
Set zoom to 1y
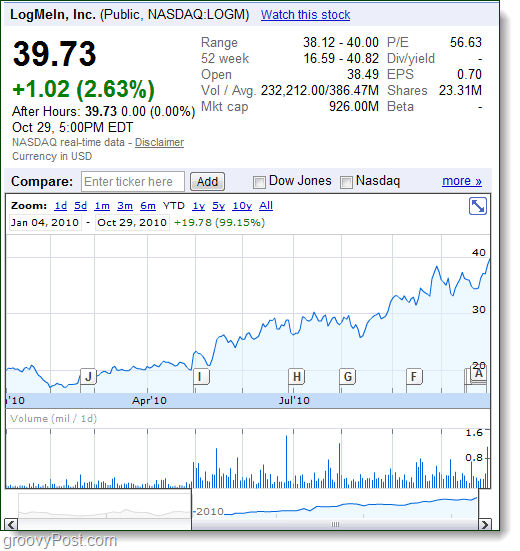coord(199,206)
